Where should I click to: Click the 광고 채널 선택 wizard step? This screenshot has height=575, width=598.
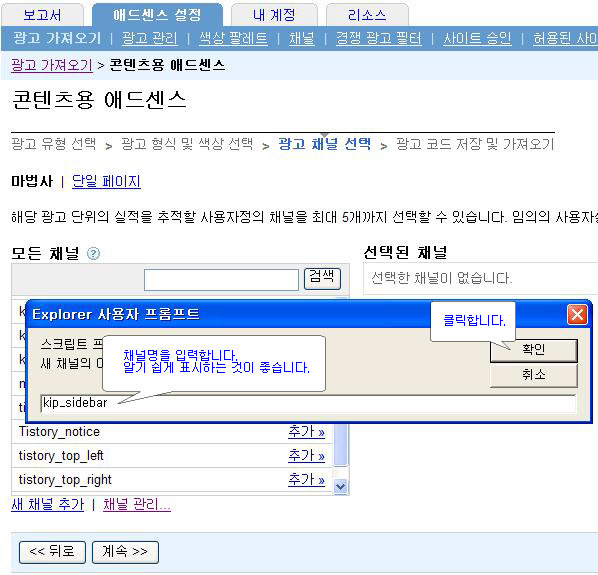click(325, 144)
